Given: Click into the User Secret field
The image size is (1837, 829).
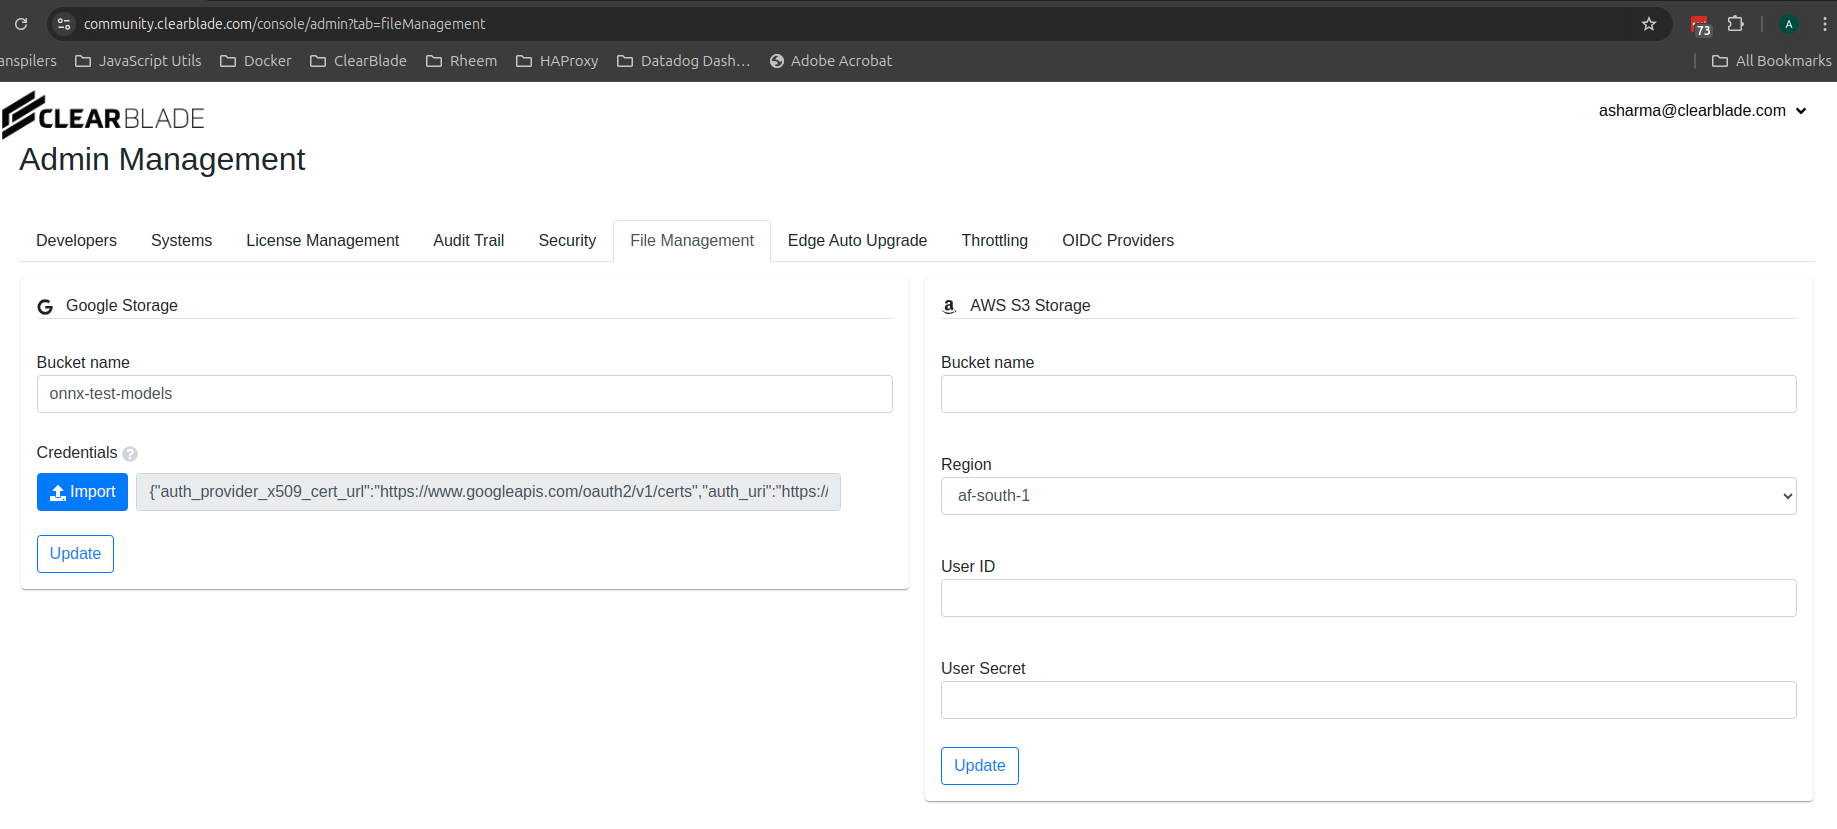Looking at the screenshot, I should pos(1367,700).
